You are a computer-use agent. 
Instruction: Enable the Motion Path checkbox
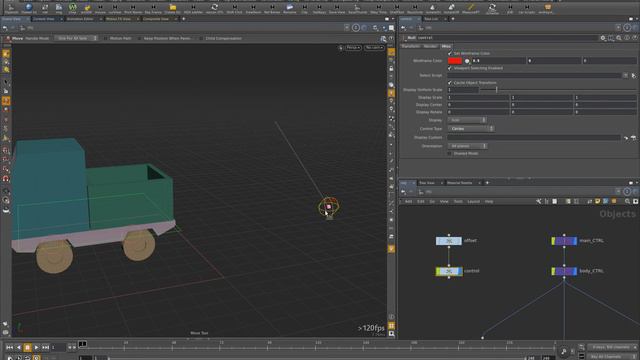pyautogui.click(x=105, y=38)
